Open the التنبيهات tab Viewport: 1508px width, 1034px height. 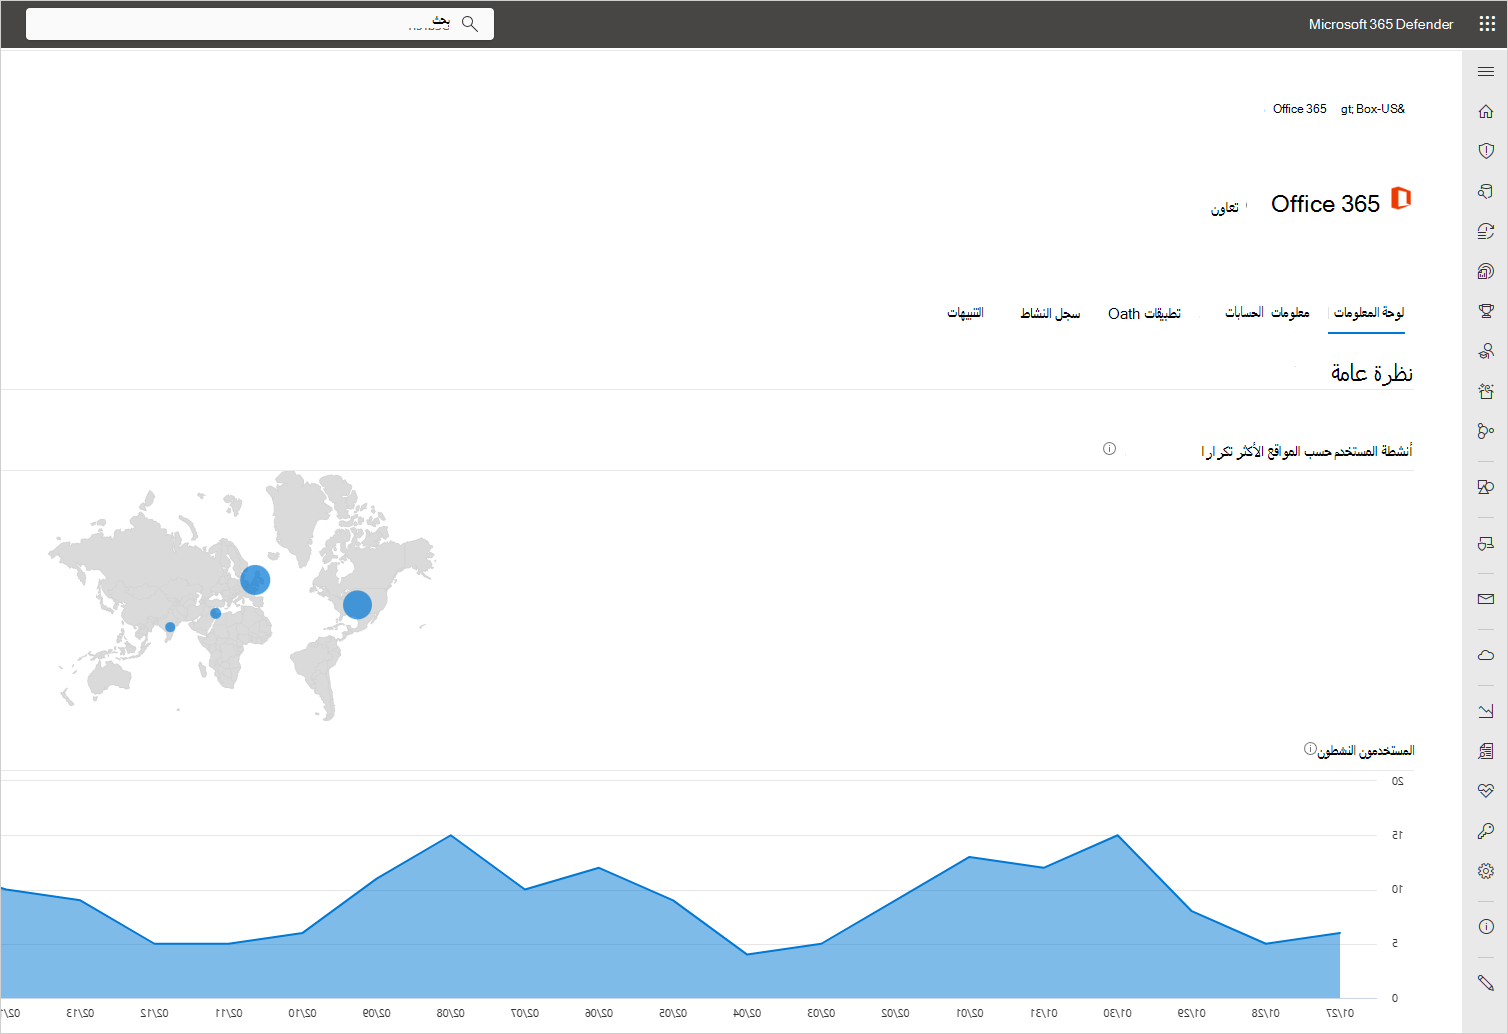pyautogui.click(x=965, y=313)
